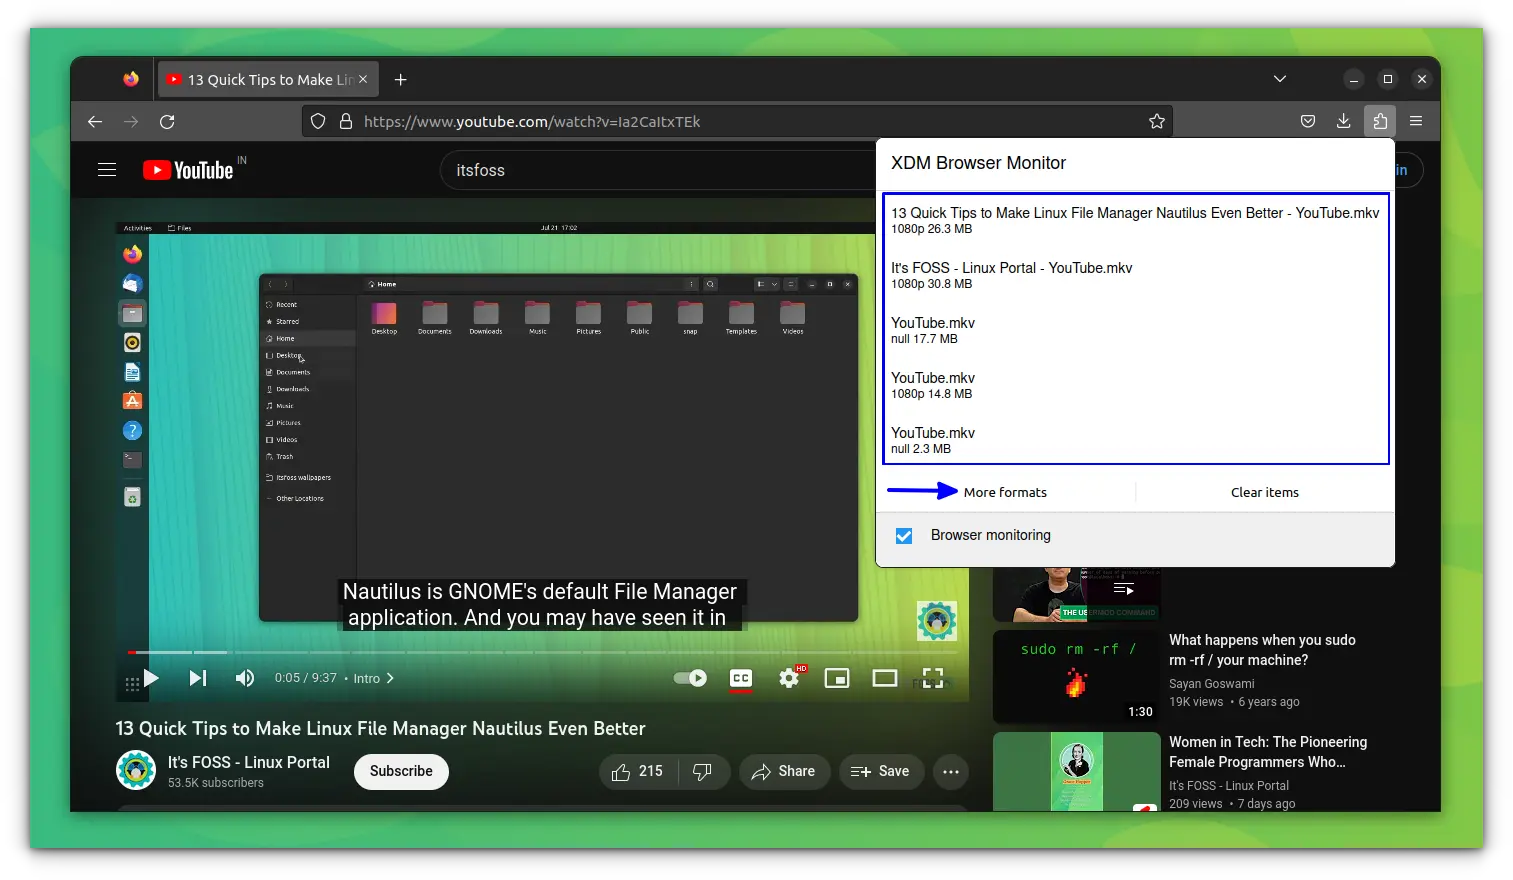Open the Women in Tech thumbnail
Viewport: 1513px width, 880px height.
point(1077,772)
